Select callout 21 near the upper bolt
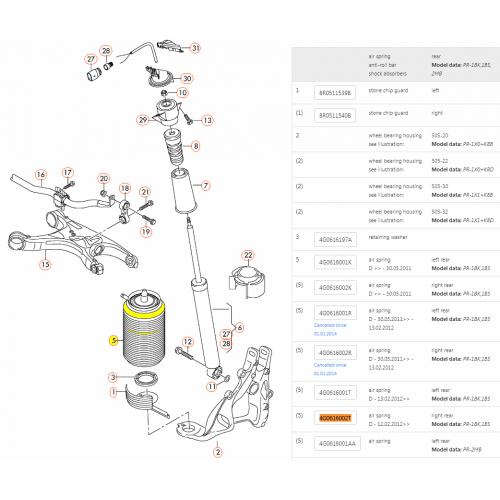 [x=145, y=192]
